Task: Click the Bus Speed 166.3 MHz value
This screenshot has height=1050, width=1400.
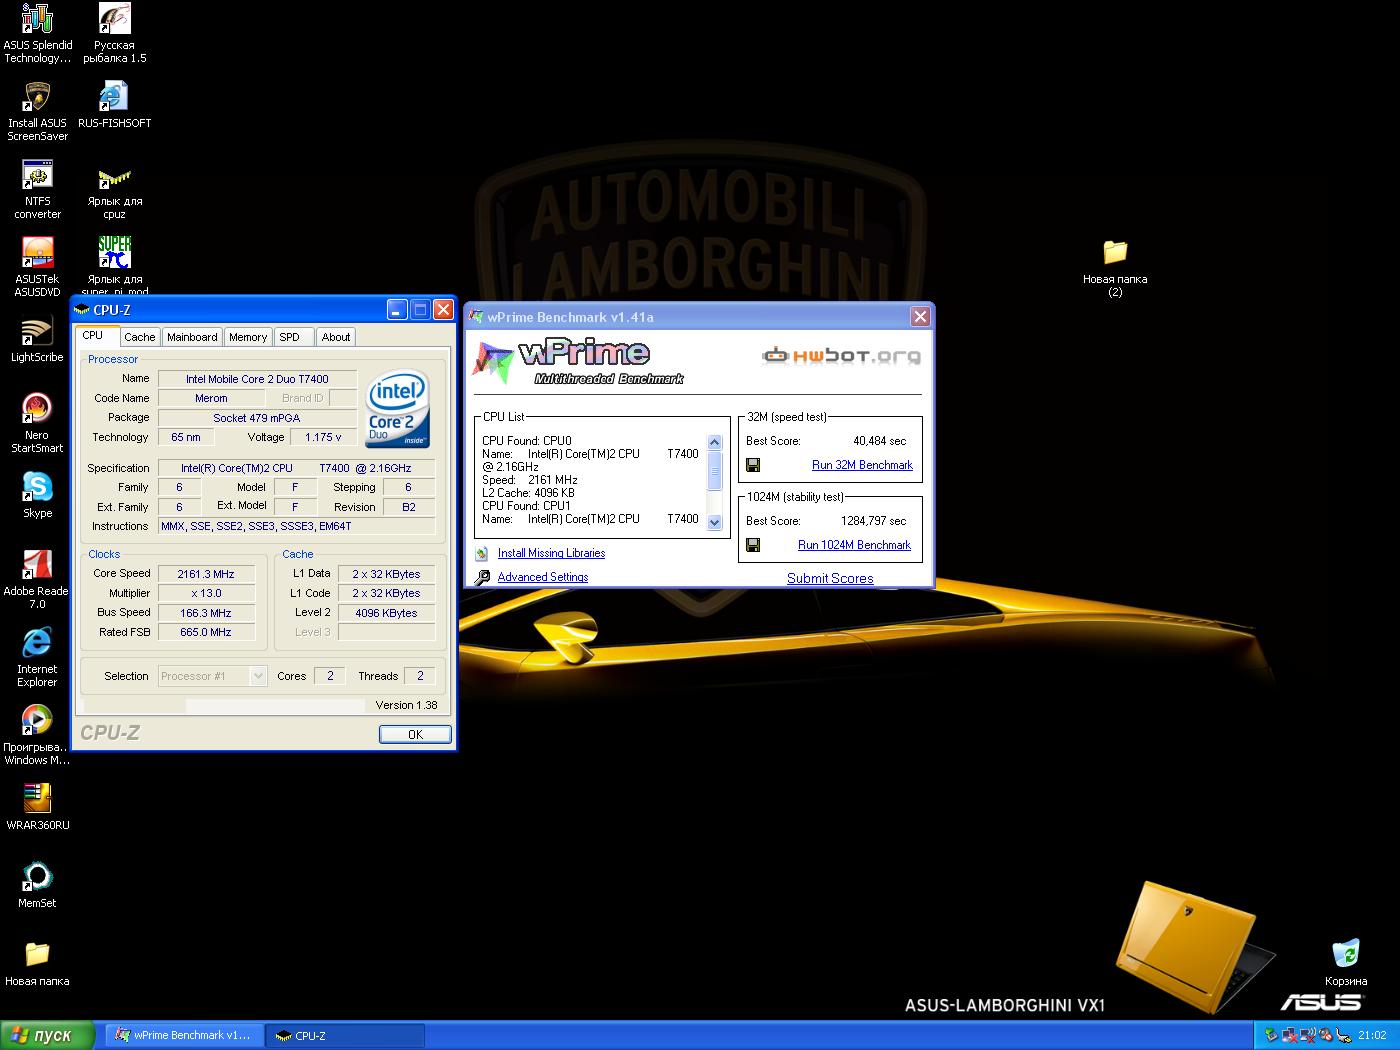Action: pos(206,613)
